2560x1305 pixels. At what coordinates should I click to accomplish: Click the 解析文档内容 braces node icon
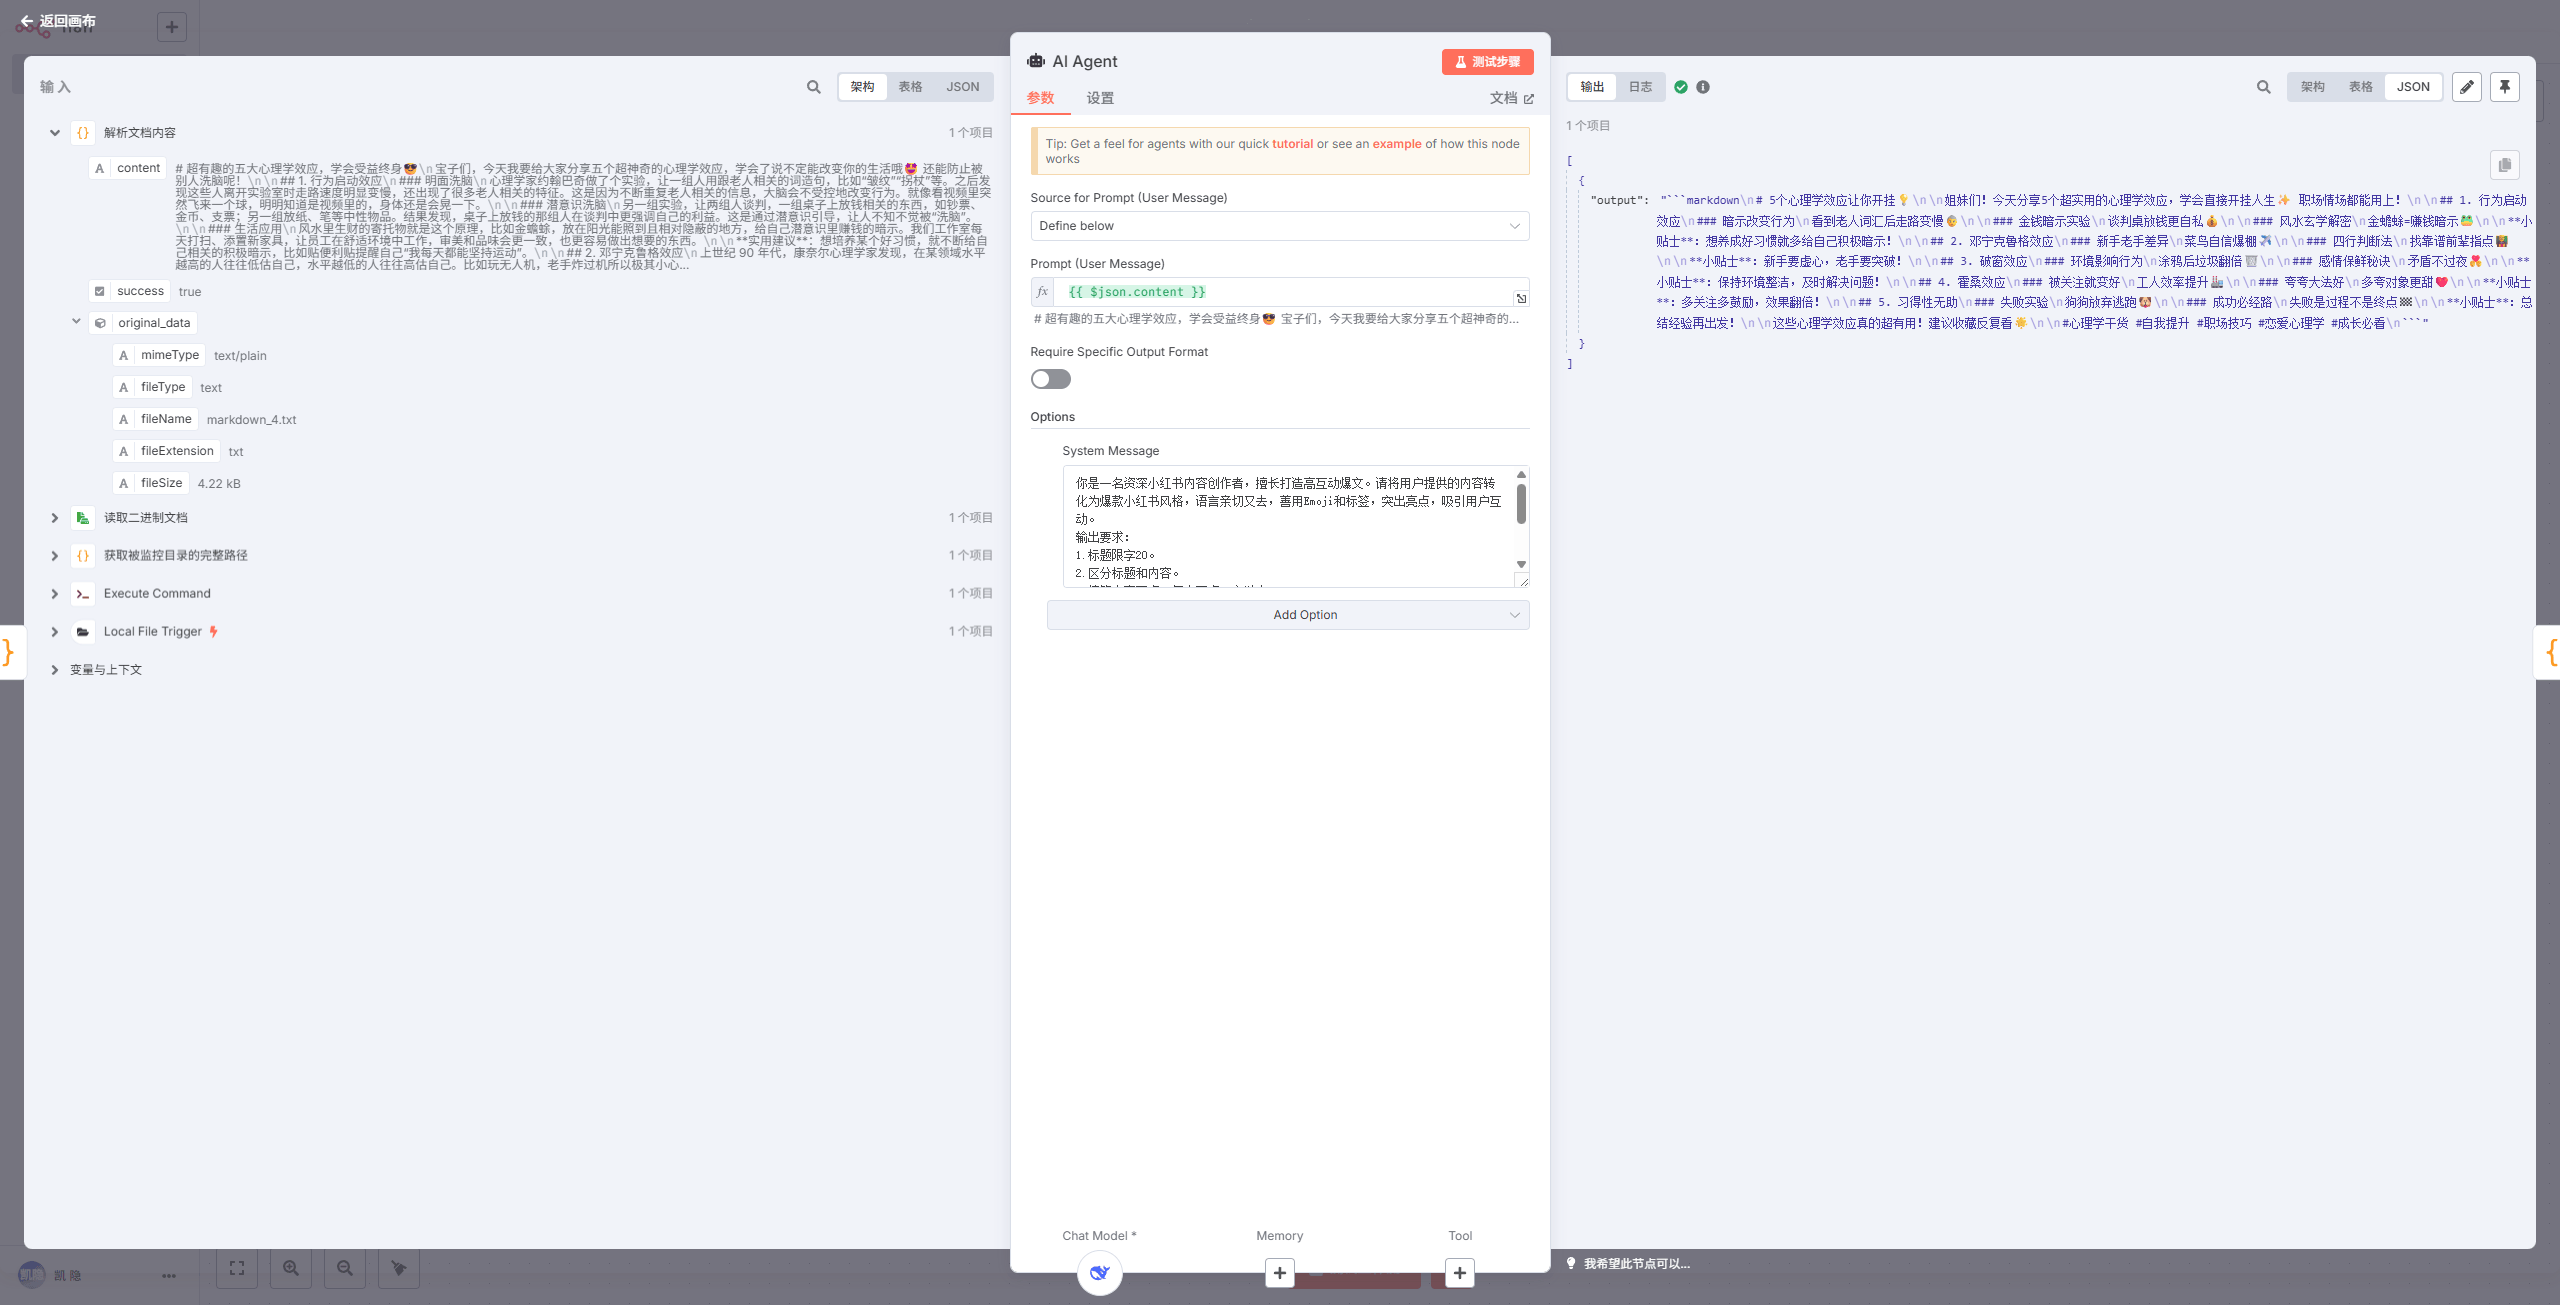pos(83,133)
